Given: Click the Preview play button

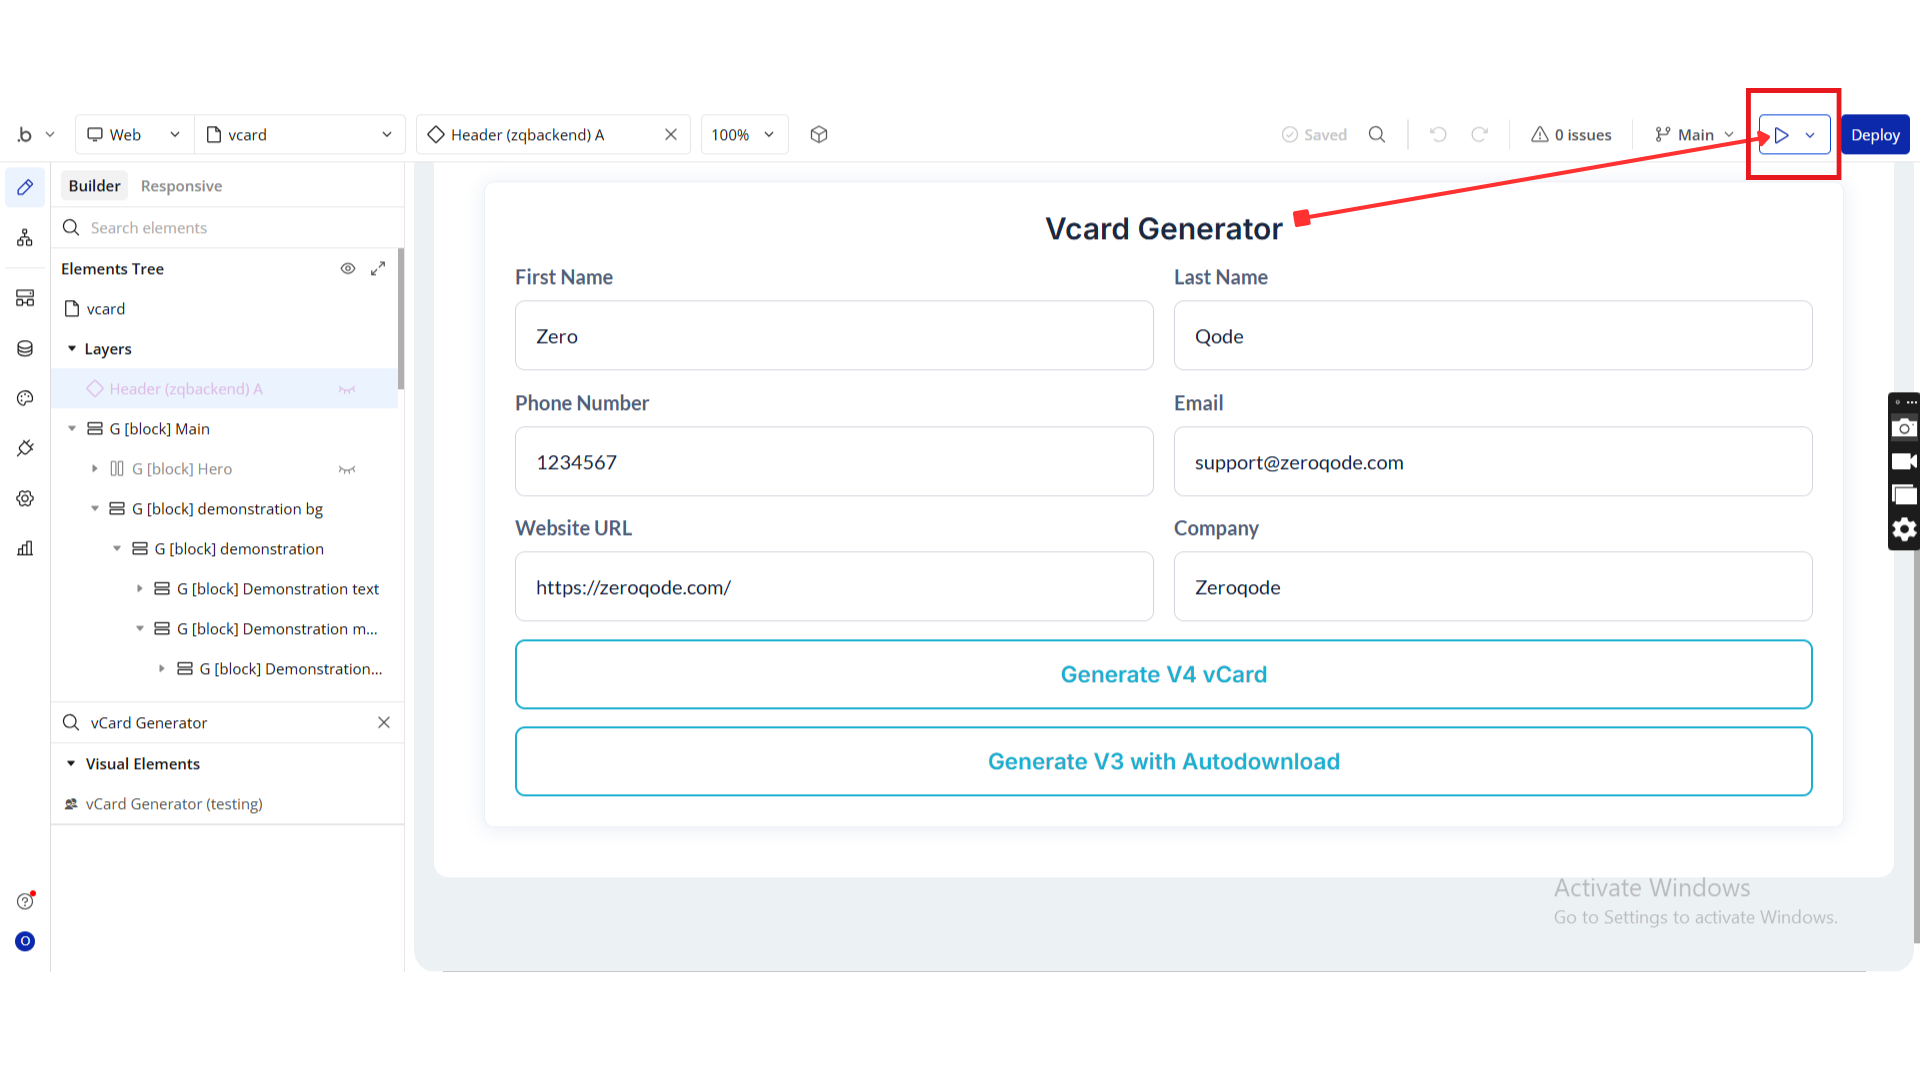Looking at the screenshot, I should [x=1781, y=135].
